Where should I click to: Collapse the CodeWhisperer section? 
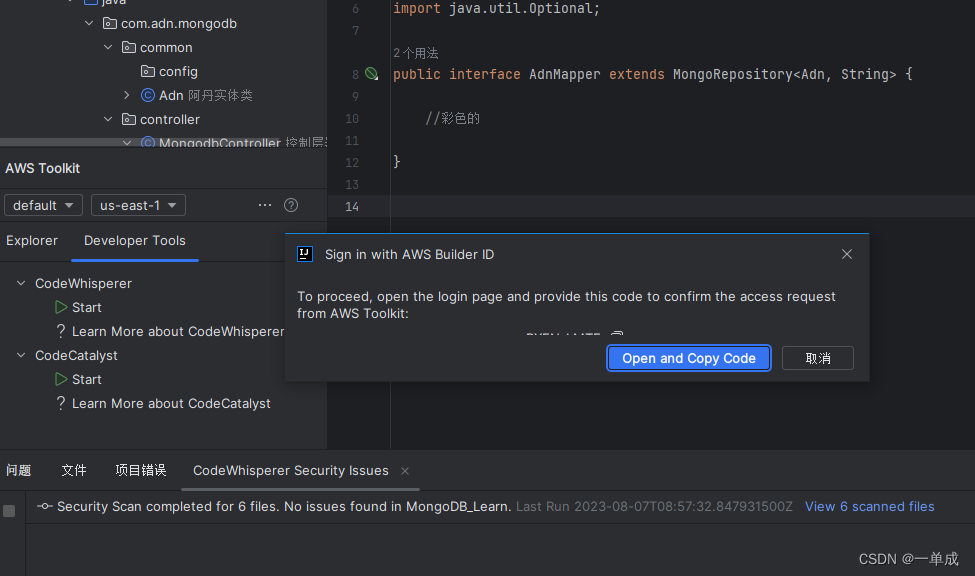(x=20, y=283)
